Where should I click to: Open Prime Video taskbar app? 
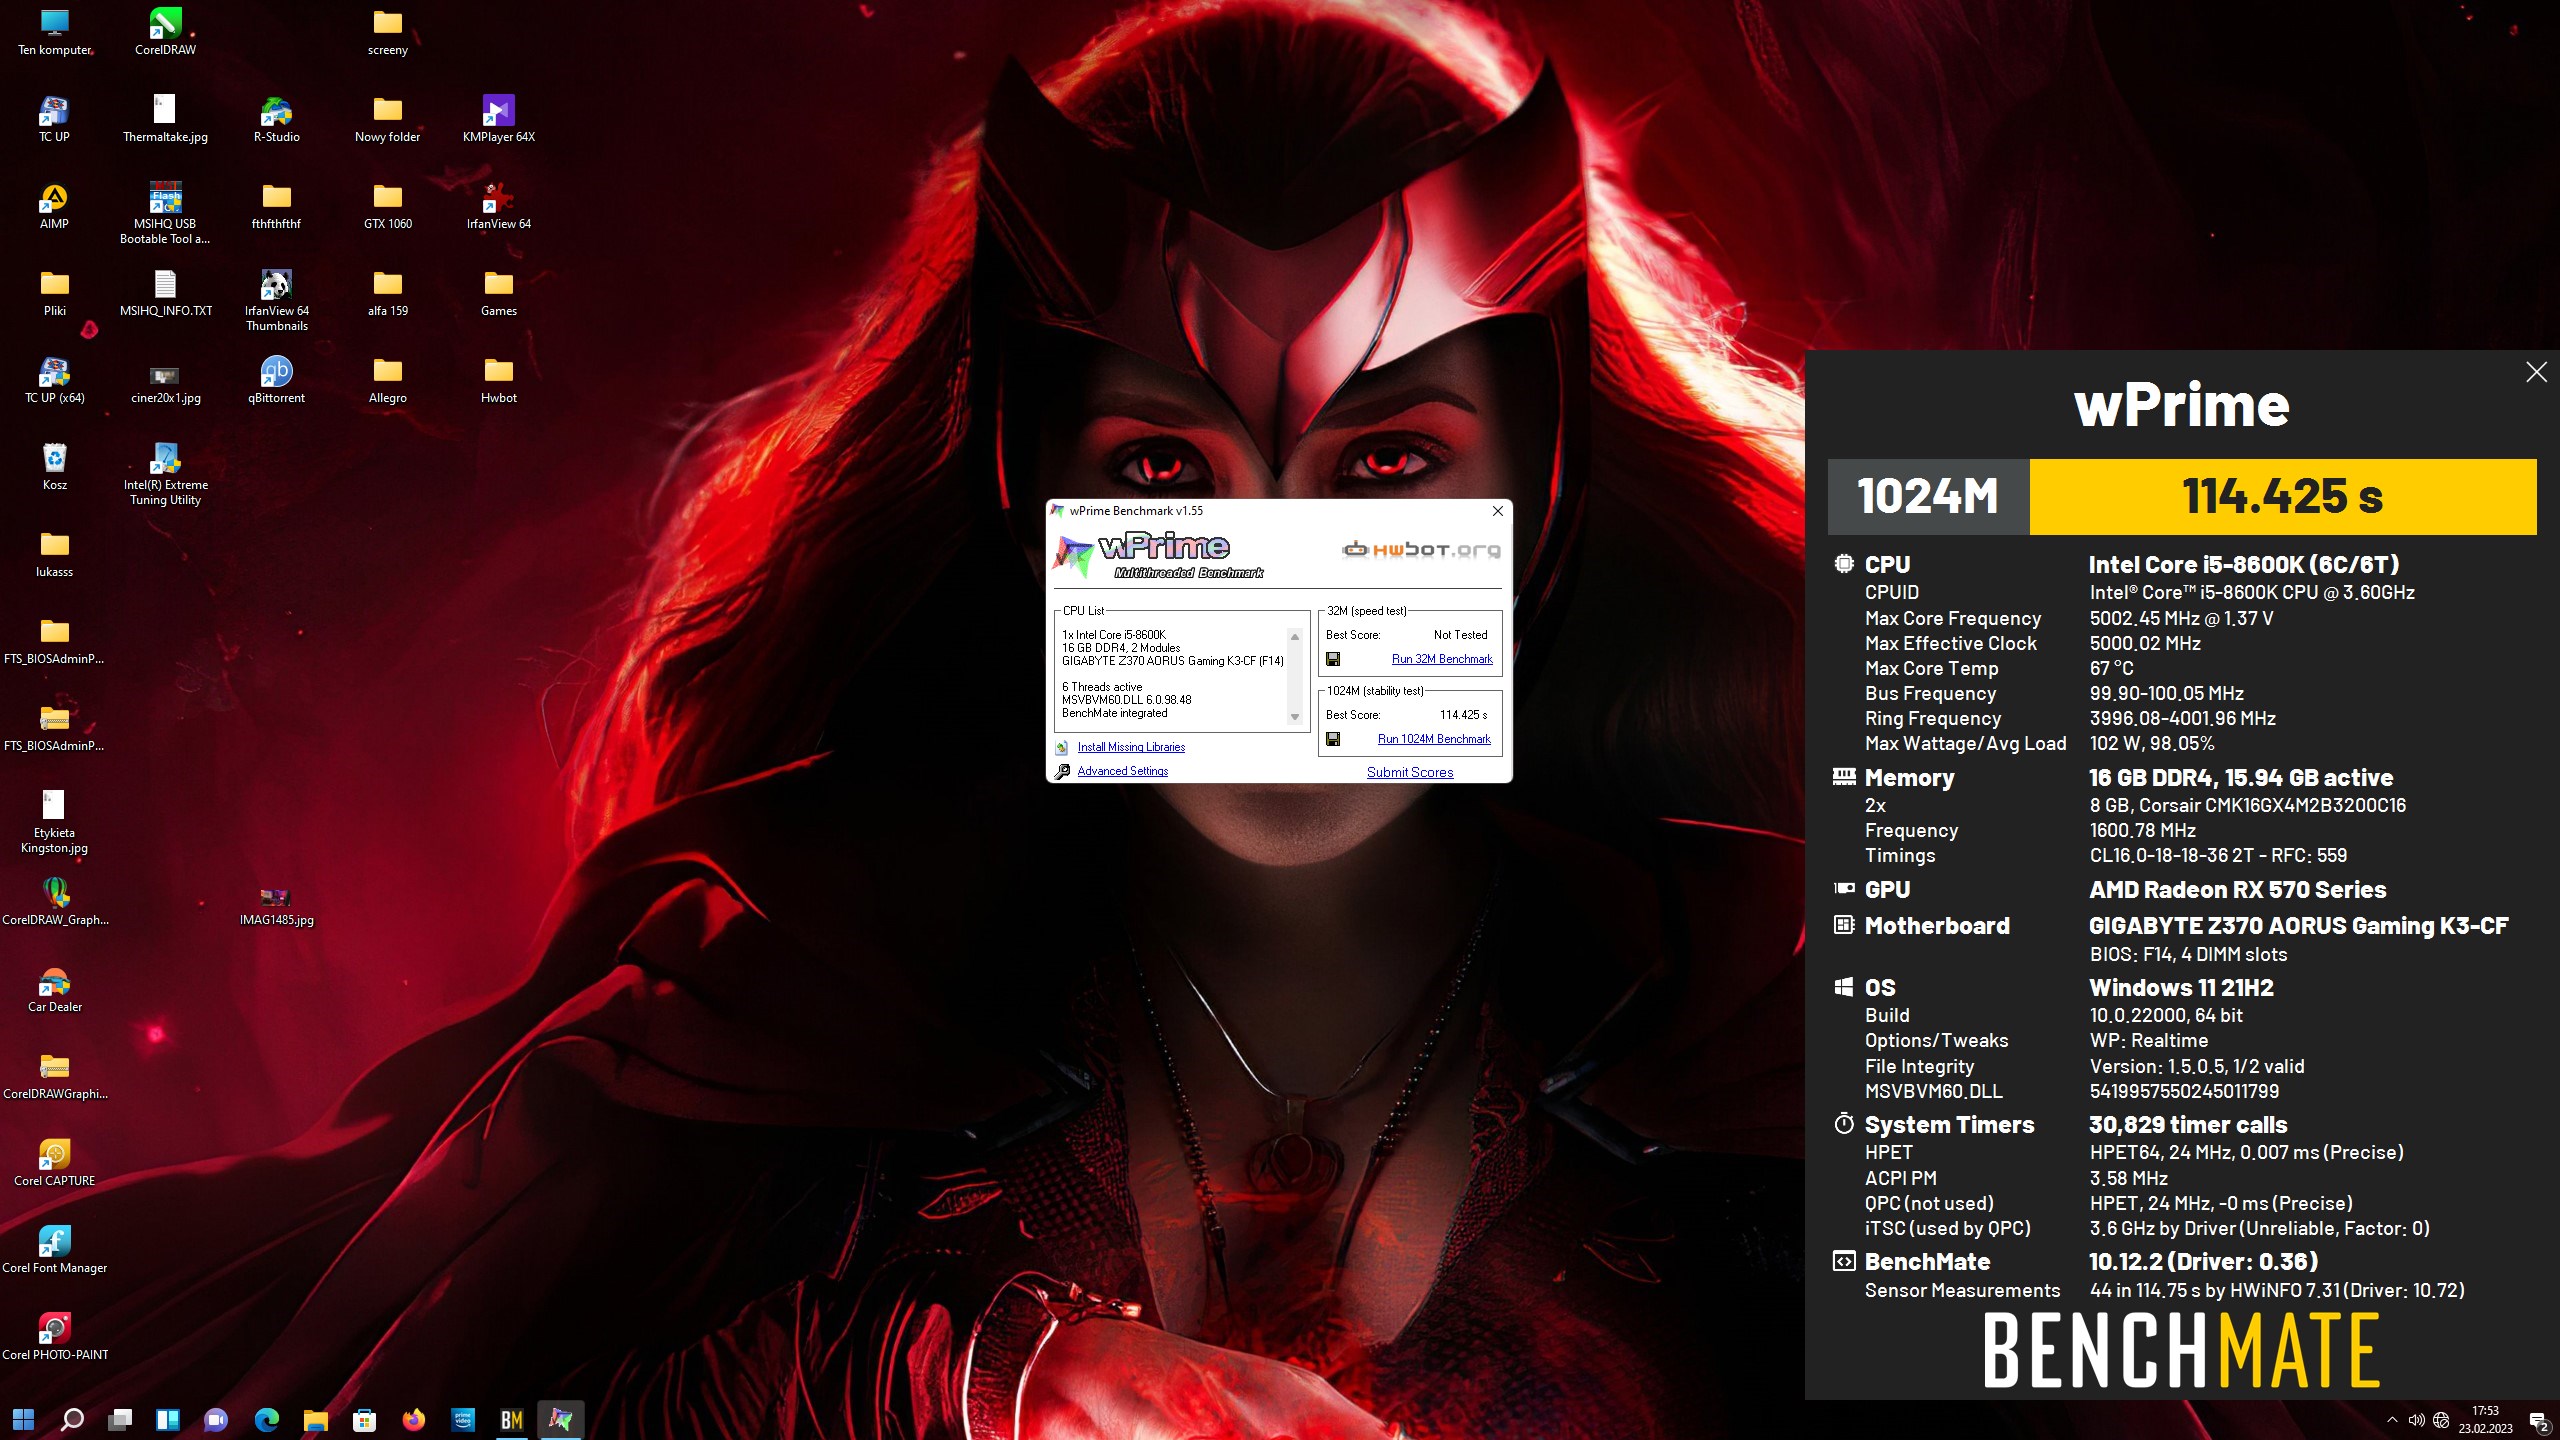coord(462,1419)
